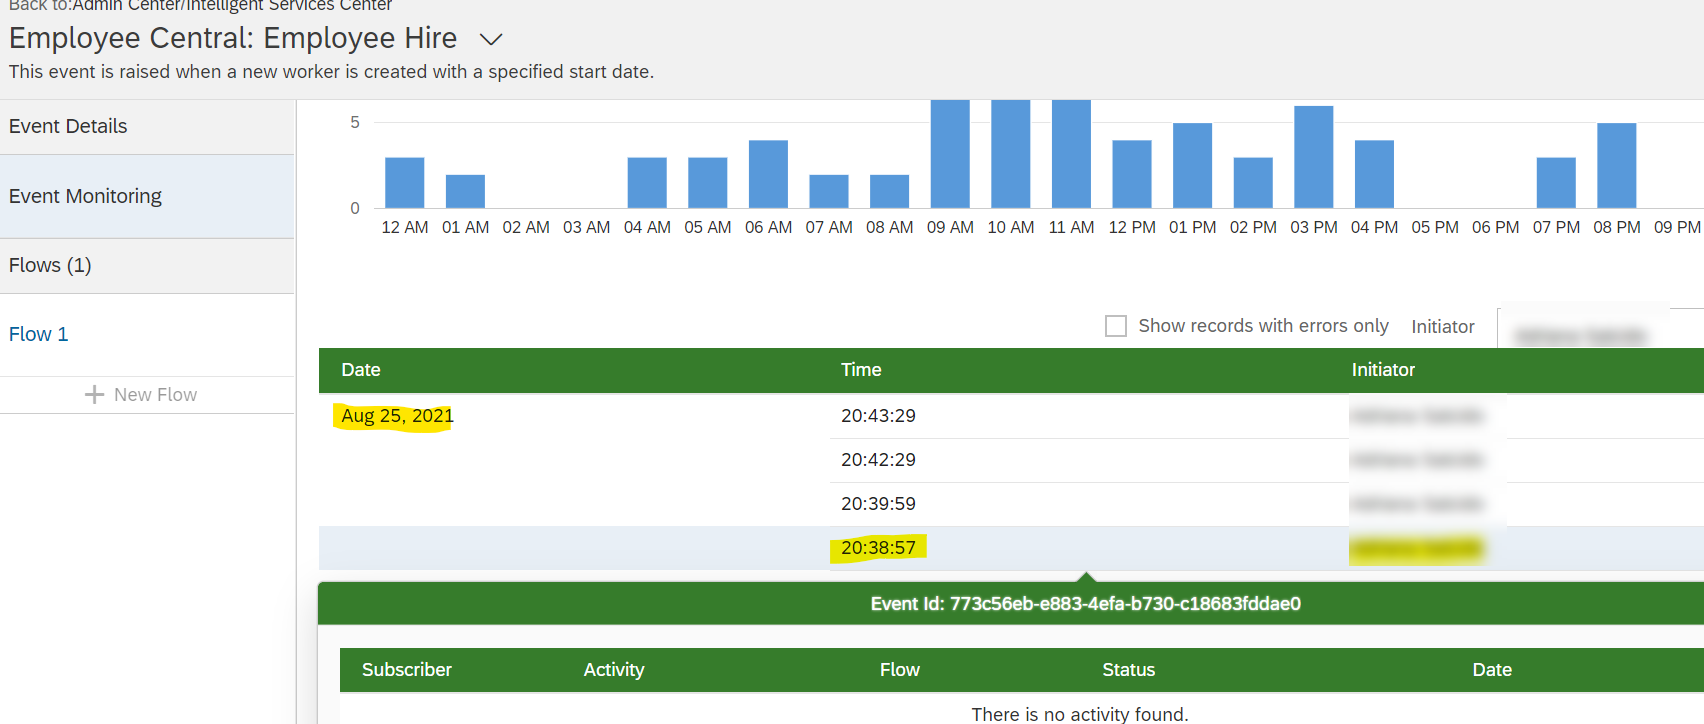
Task: Open the Flow 1 link
Action: [38, 334]
